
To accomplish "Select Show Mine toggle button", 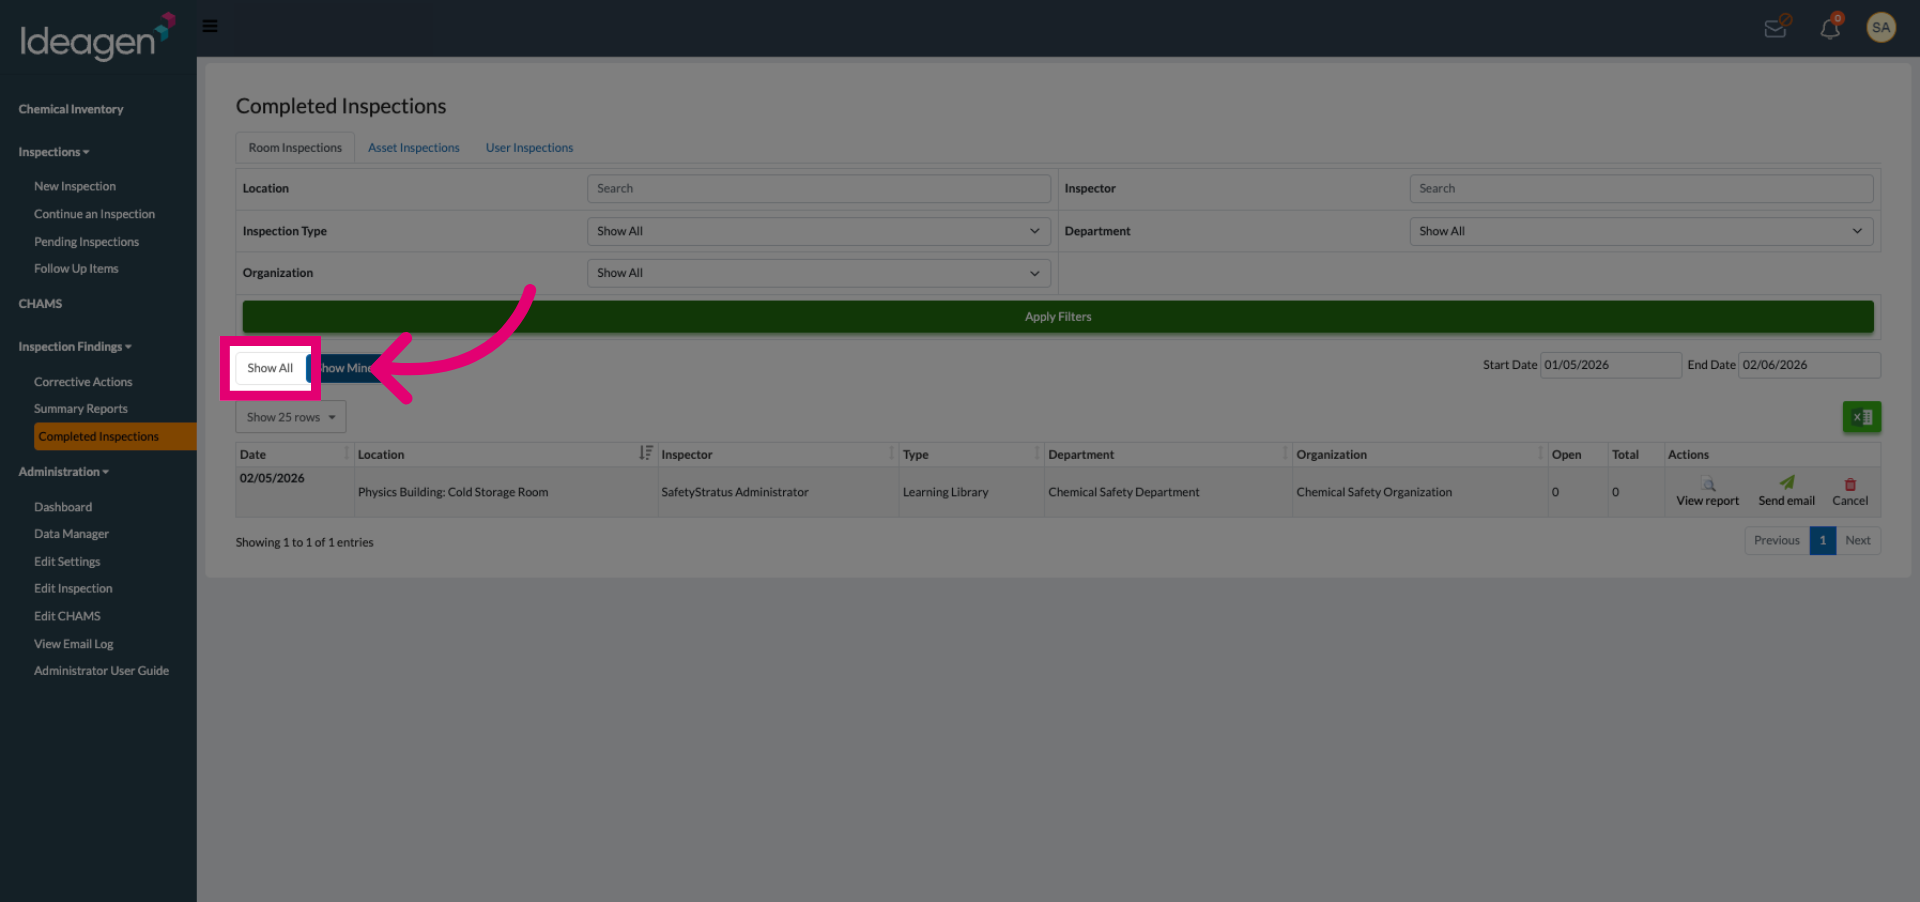I will point(345,368).
